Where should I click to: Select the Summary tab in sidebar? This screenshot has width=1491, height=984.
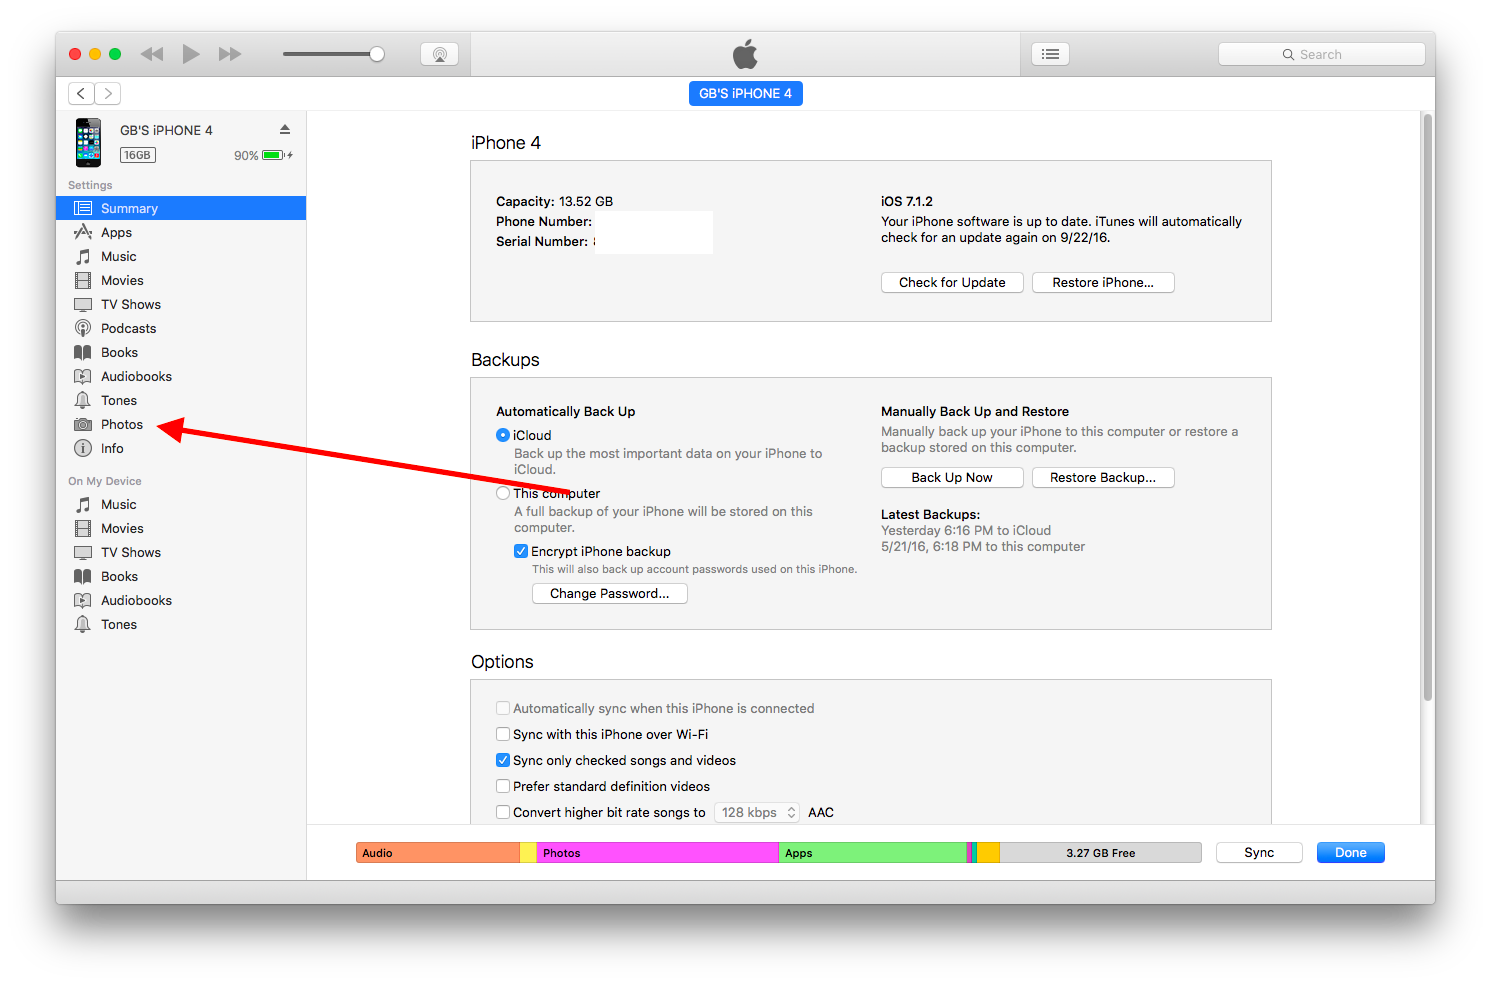pyautogui.click(x=181, y=208)
